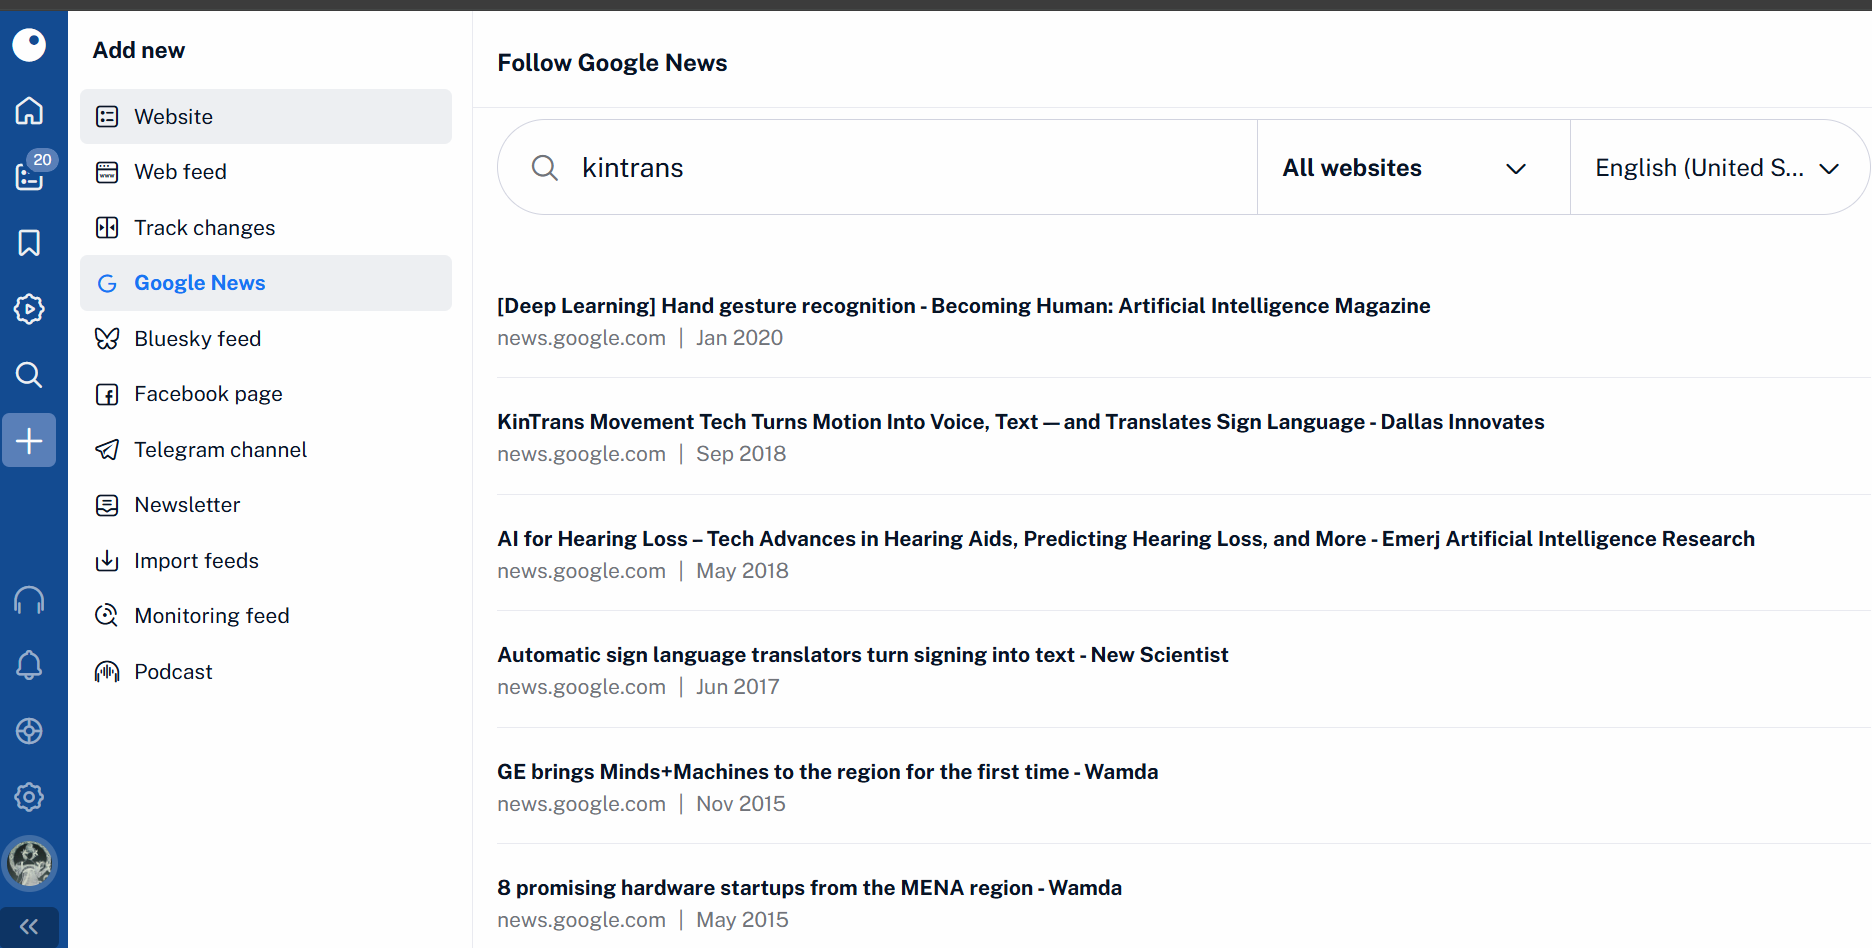Open the All websites dropdown
This screenshot has height=948, width=1872.
pos(1413,168)
